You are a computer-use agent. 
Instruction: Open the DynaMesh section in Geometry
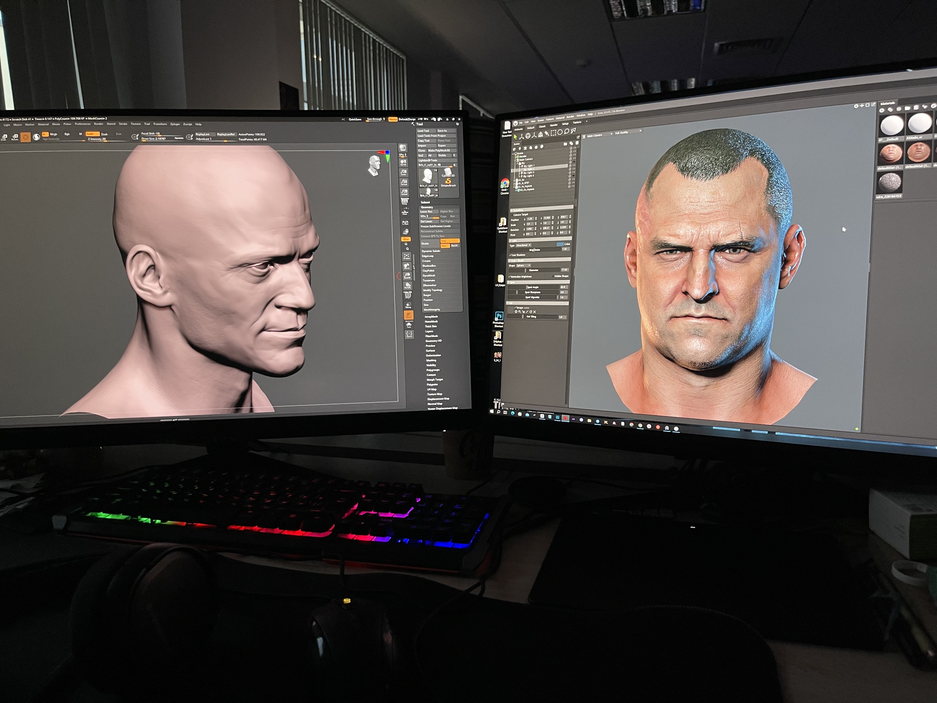(429, 276)
